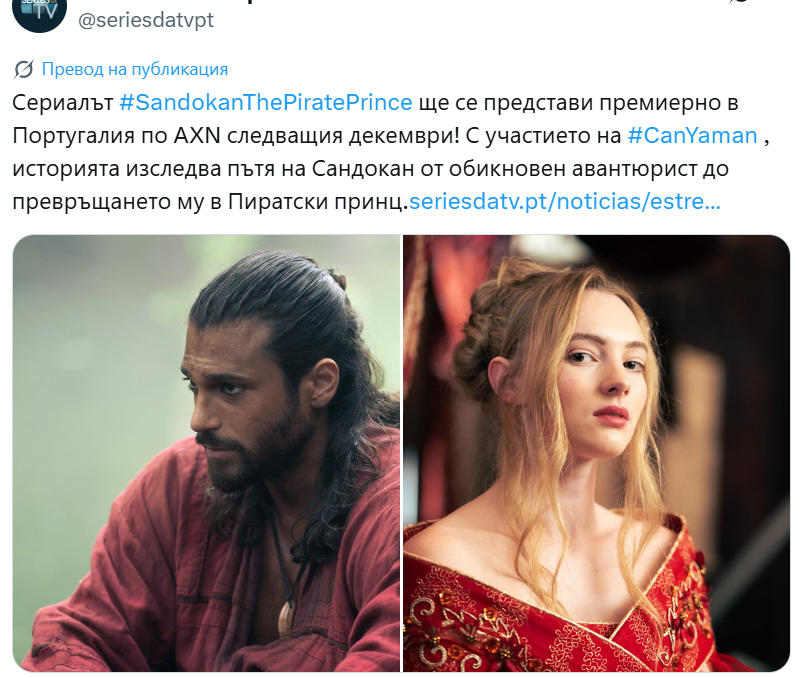Click the translation icon beside Превод на публикация
This screenshot has width=802, height=678.
click(24, 70)
